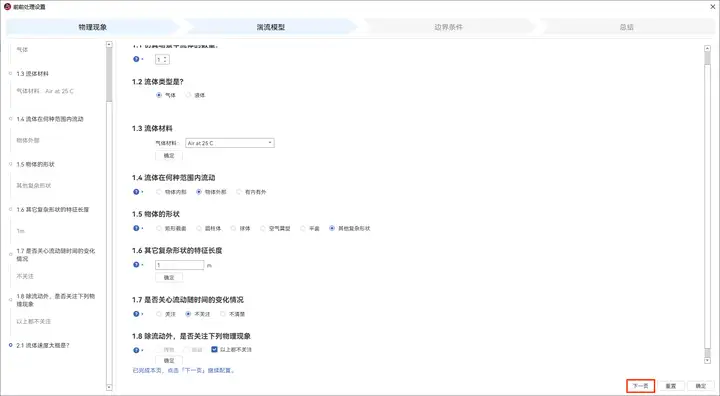This screenshot has height=396, width=720.
Task: Jump to 2.1 流体速度大概是 in sidebar
Action: click(43, 345)
